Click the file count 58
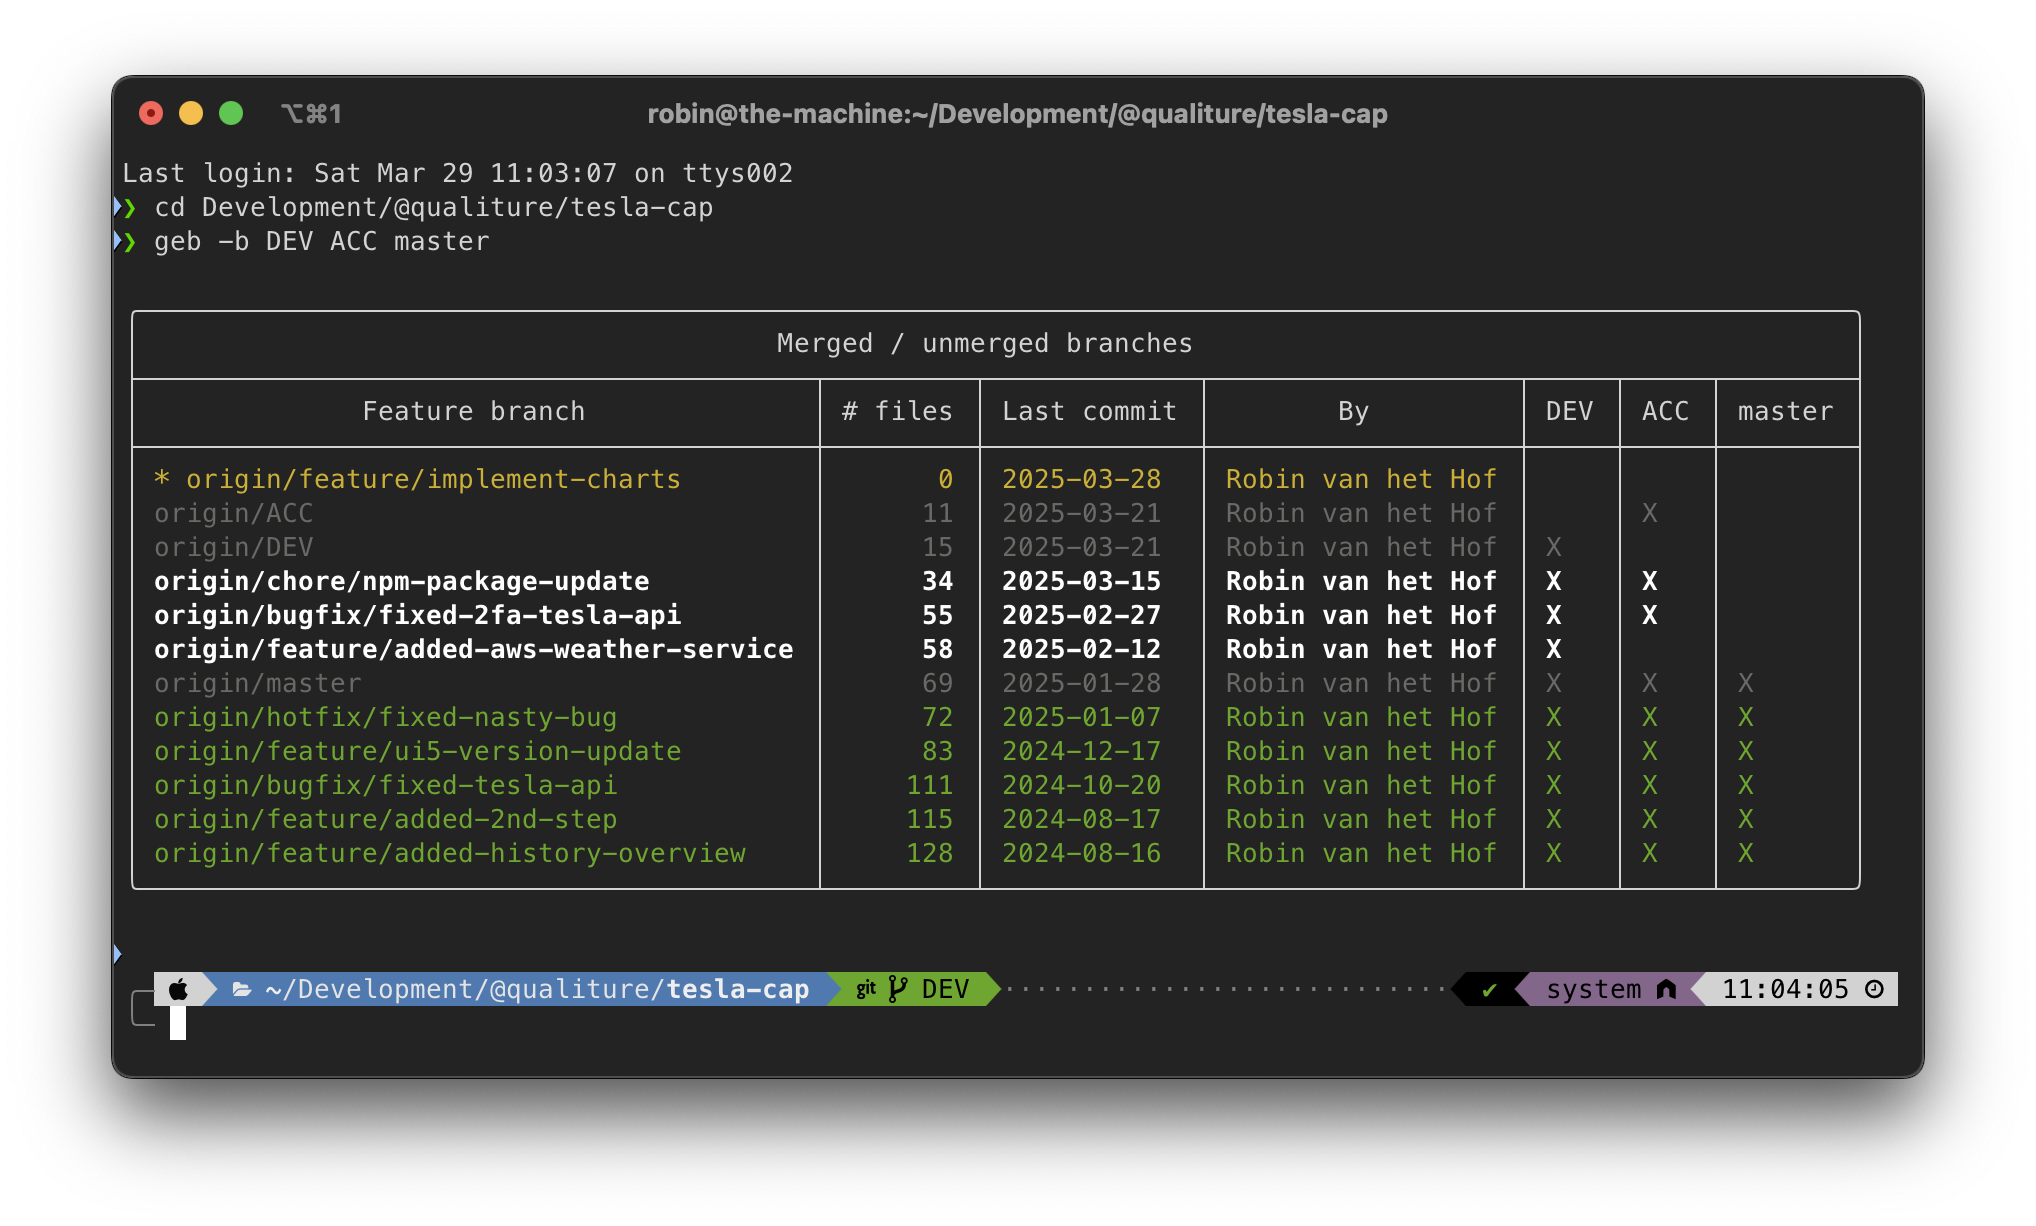Viewport: 2036px width, 1226px height. 937,649
